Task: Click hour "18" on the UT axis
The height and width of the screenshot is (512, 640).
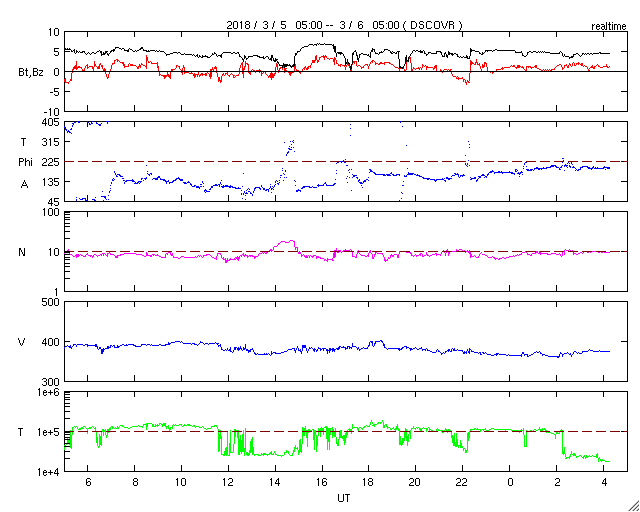Action: 369,482
